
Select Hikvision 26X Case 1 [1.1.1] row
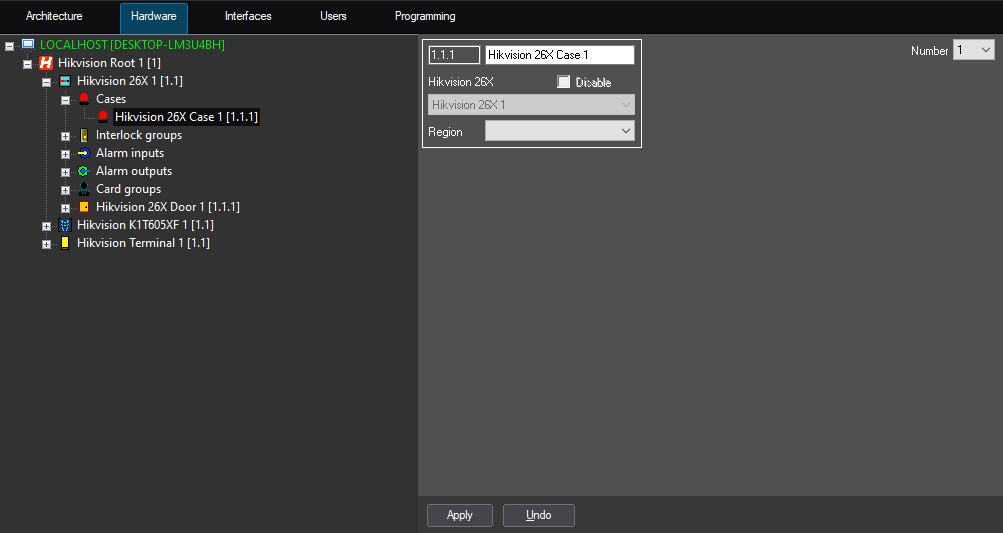pos(186,116)
